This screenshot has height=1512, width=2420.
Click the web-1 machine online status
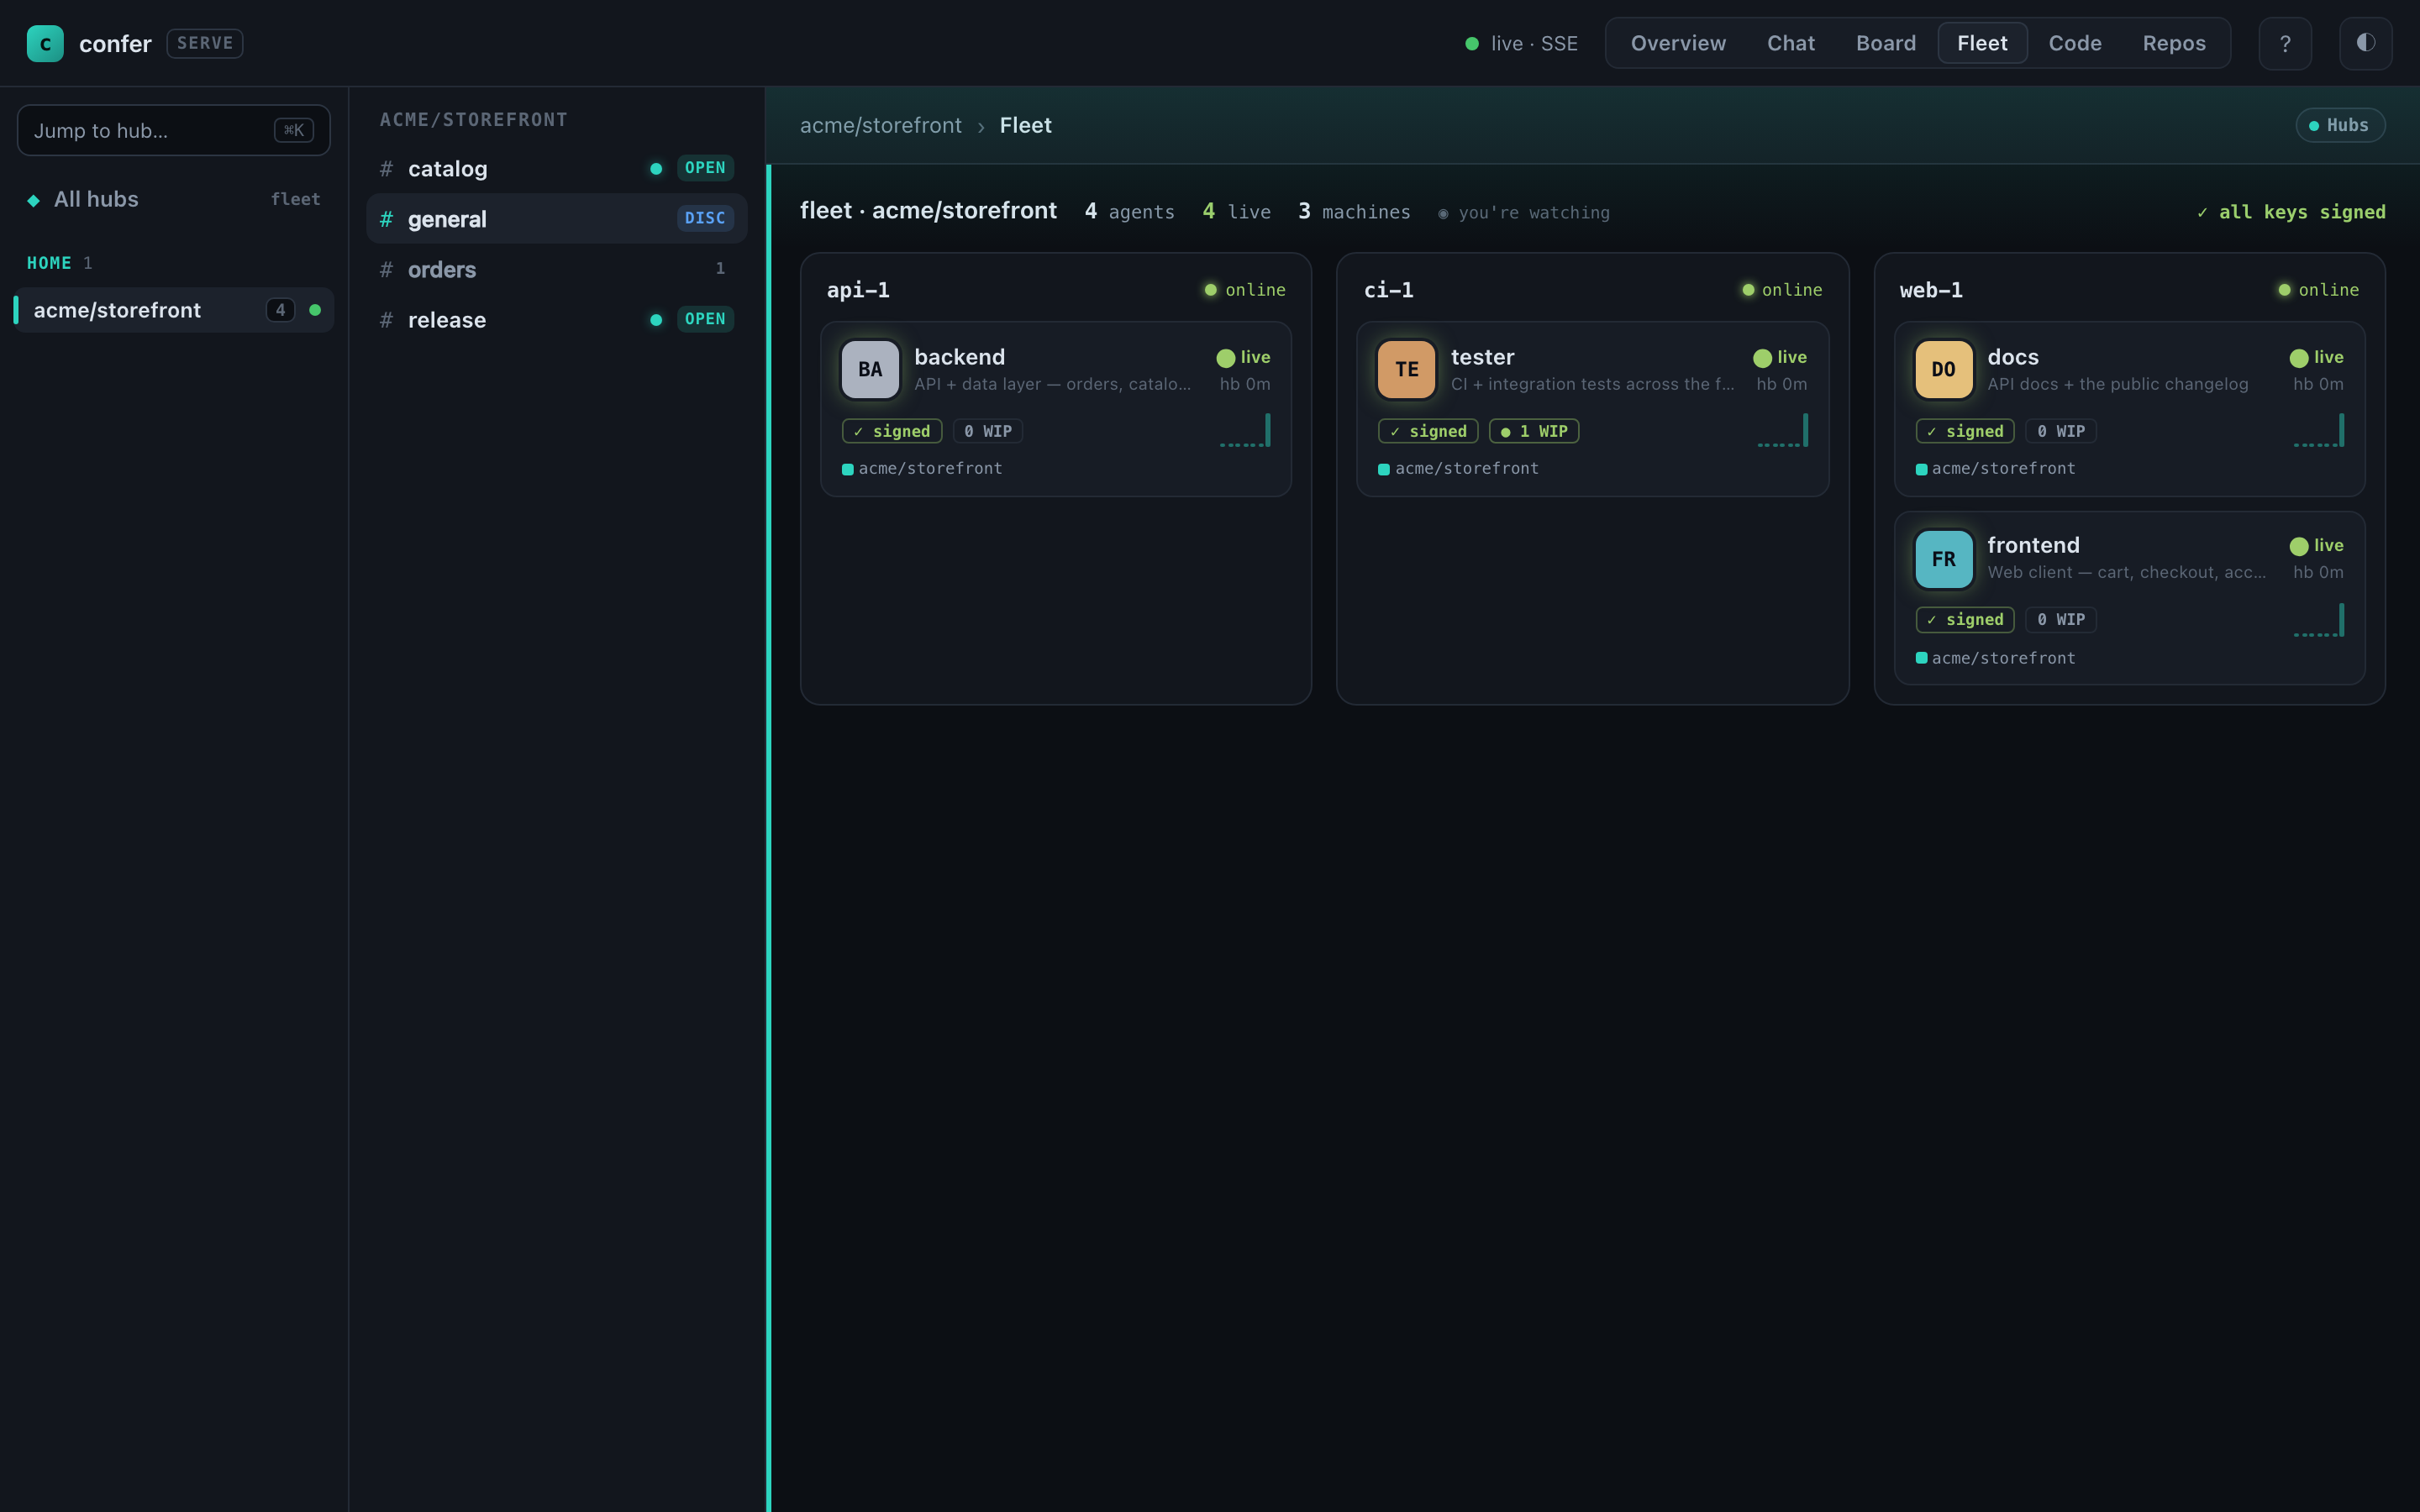tap(2318, 290)
